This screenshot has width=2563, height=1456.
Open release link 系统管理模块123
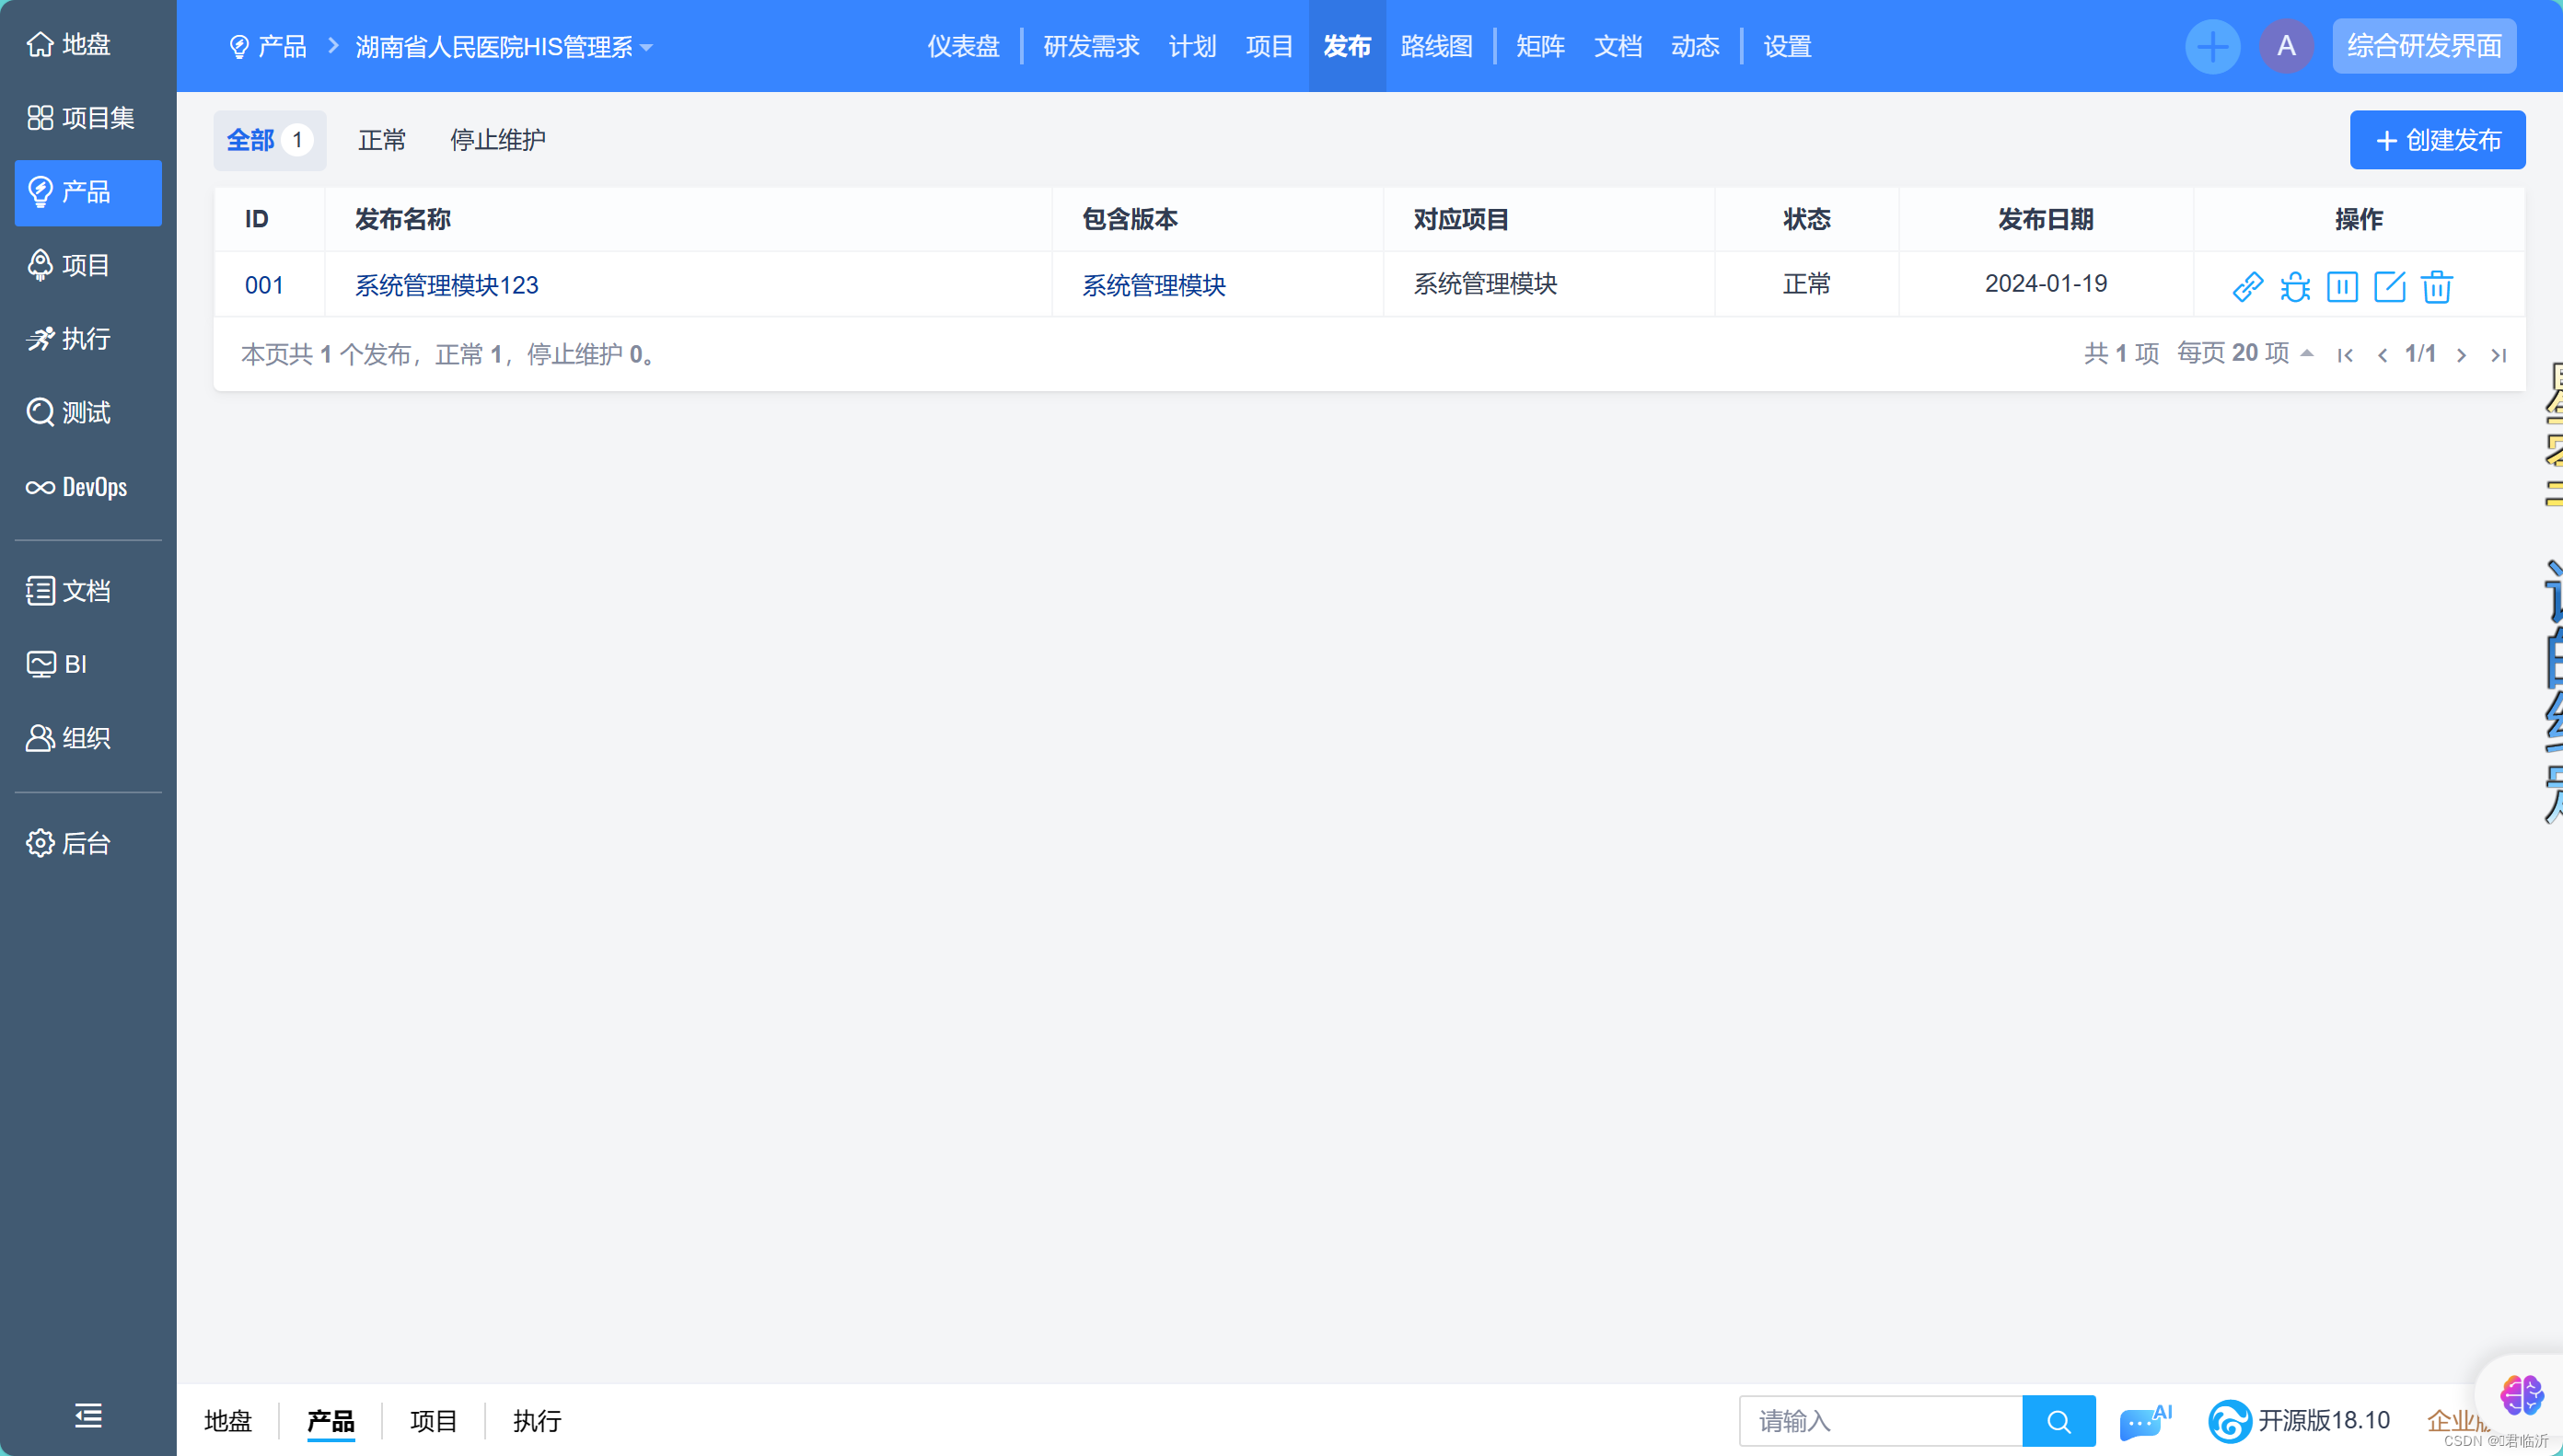(x=446, y=285)
